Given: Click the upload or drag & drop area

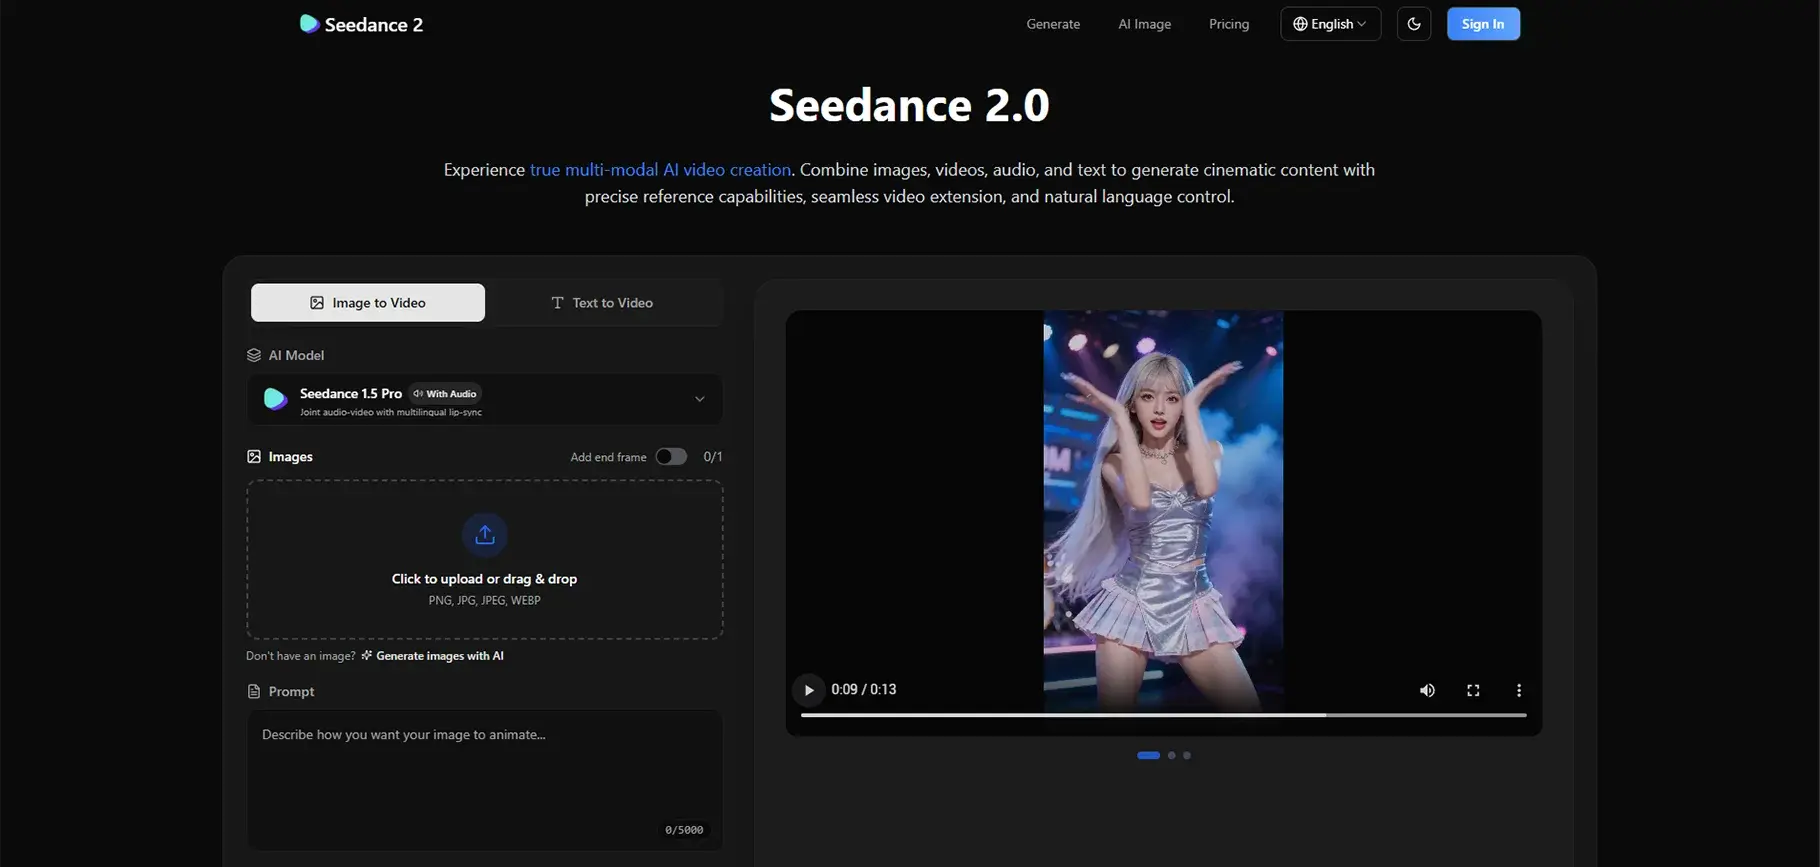Looking at the screenshot, I should [x=485, y=559].
